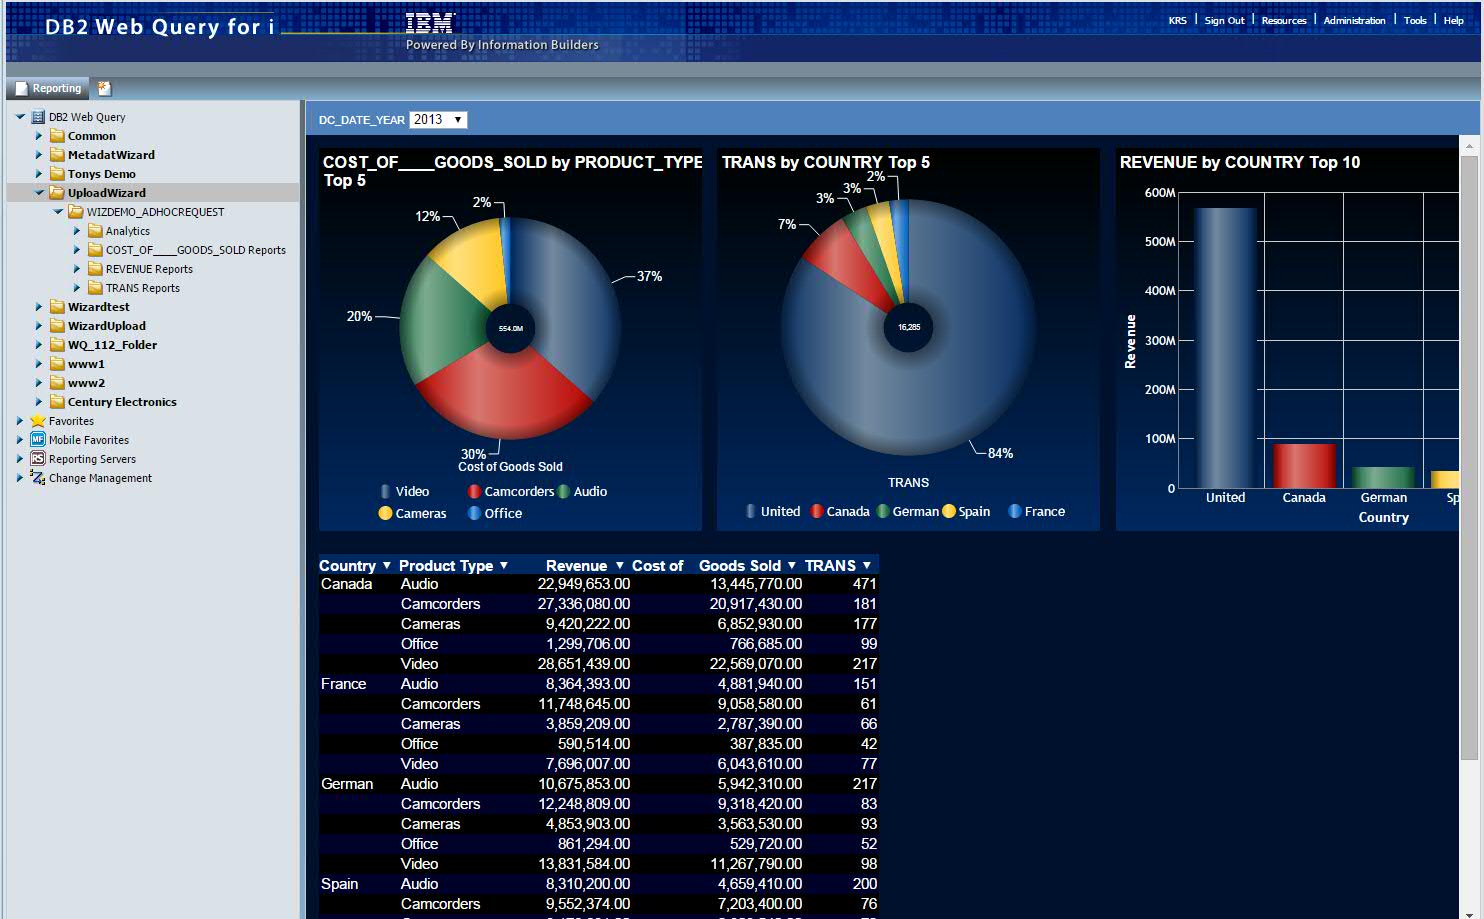This screenshot has width=1484, height=919.
Task: Click the Canada red bar in revenue chart
Action: (x=1304, y=466)
